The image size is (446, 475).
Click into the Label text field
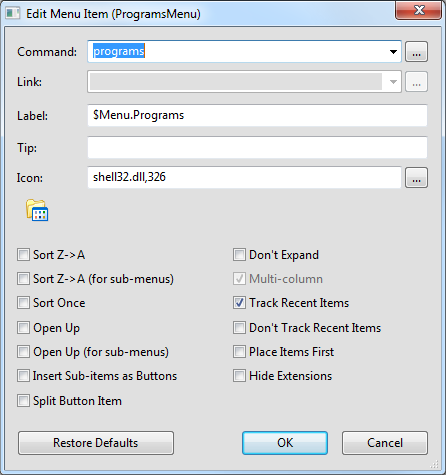[257, 115]
